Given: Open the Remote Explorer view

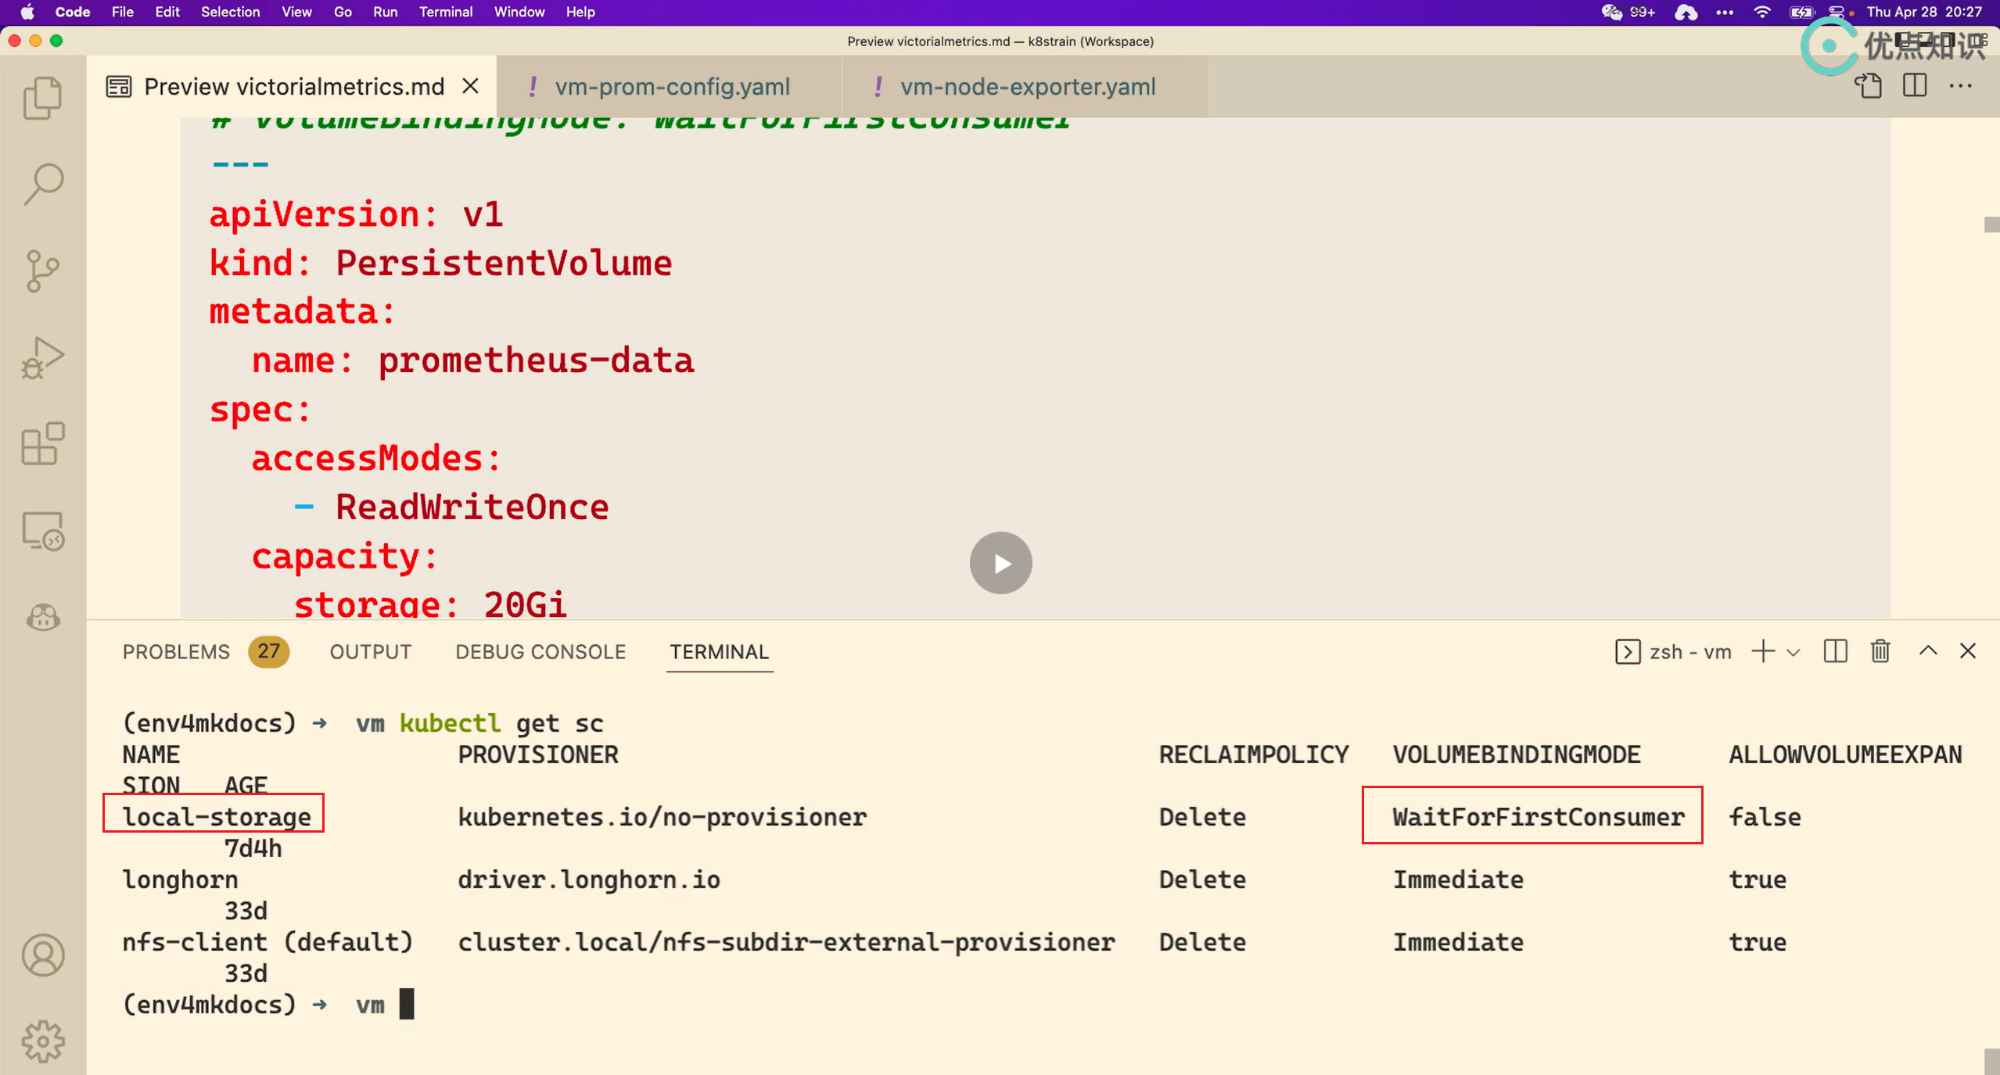Looking at the screenshot, I should 42,531.
